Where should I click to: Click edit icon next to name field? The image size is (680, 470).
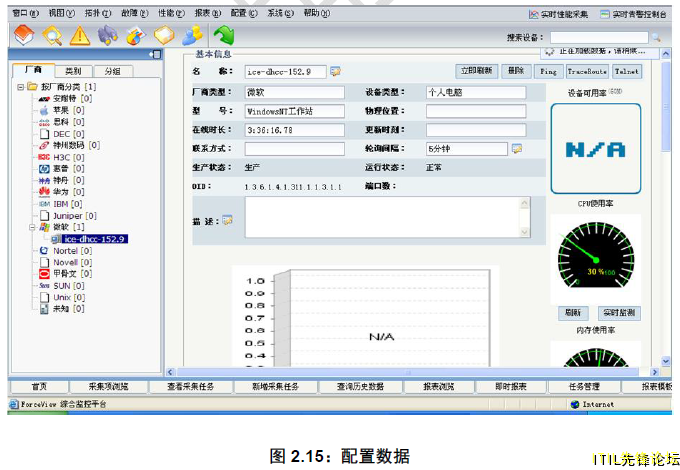[x=335, y=71]
